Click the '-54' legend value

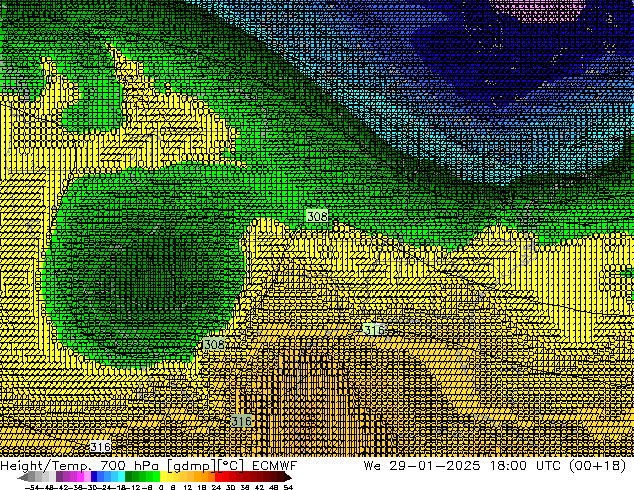(32, 487)
